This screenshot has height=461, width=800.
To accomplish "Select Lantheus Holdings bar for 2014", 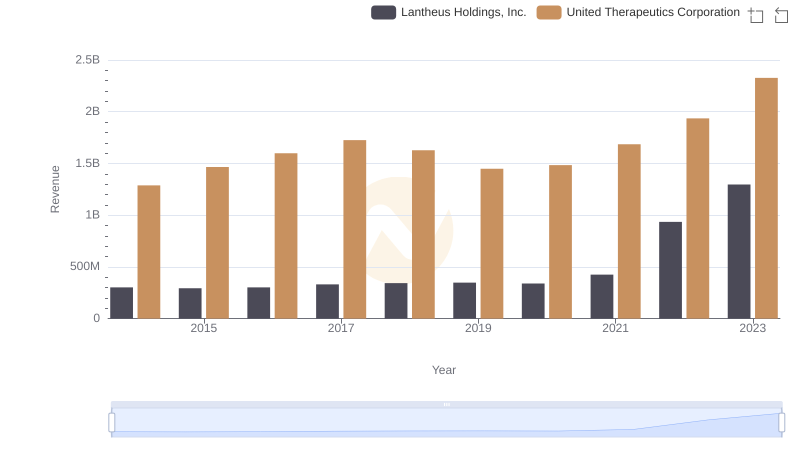I will (121, 303).
